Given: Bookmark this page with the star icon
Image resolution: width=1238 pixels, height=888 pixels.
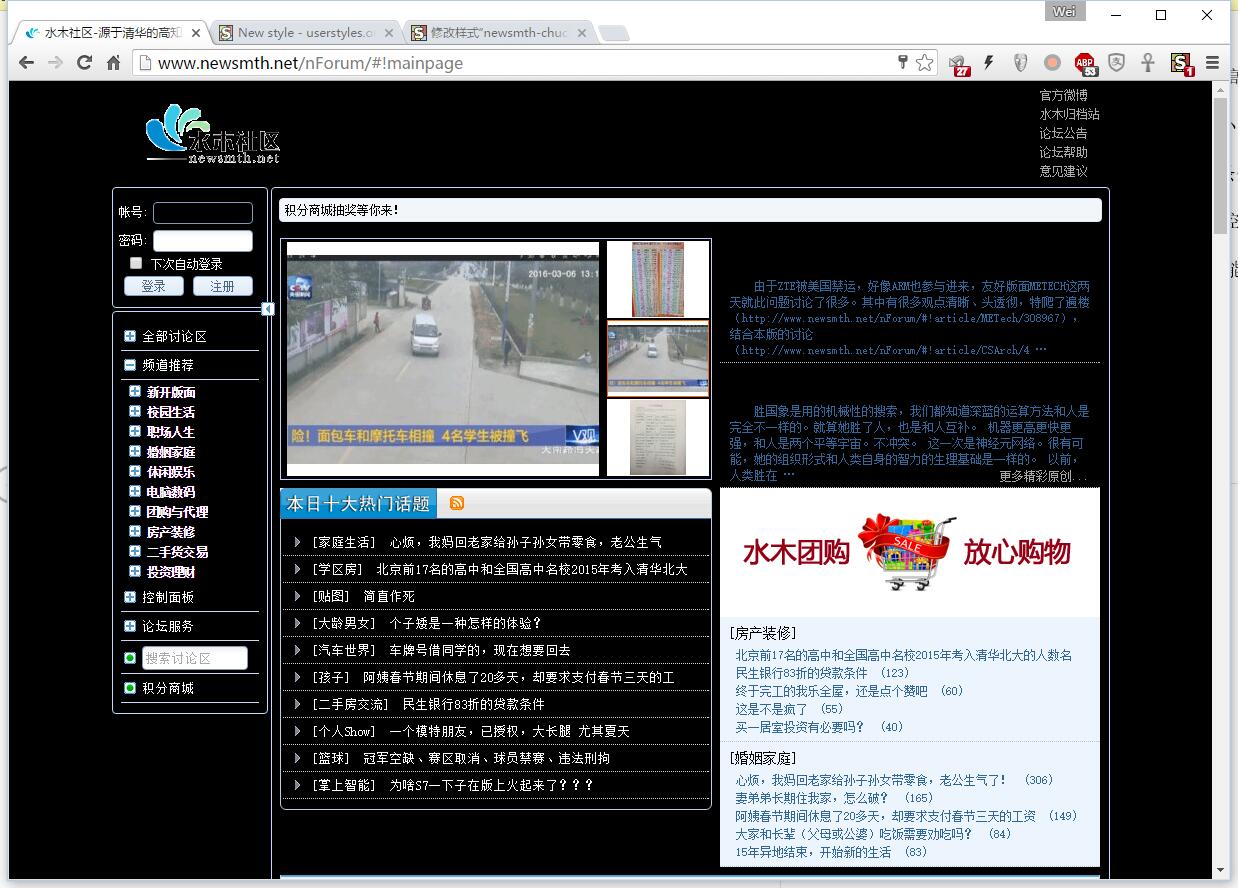Looking at the screenshot, I should tap(925, 63).
